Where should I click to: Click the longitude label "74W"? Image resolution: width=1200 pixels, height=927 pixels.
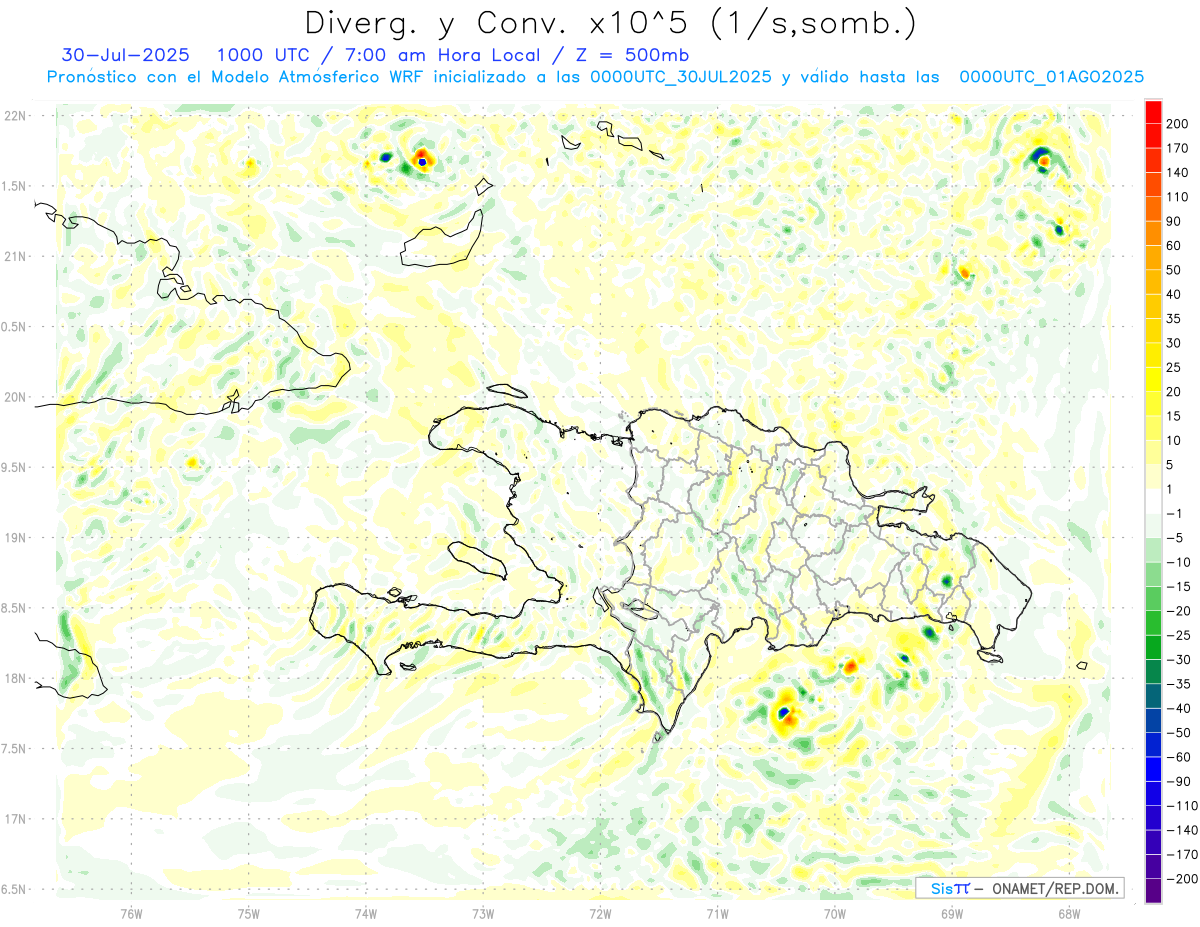366,913
